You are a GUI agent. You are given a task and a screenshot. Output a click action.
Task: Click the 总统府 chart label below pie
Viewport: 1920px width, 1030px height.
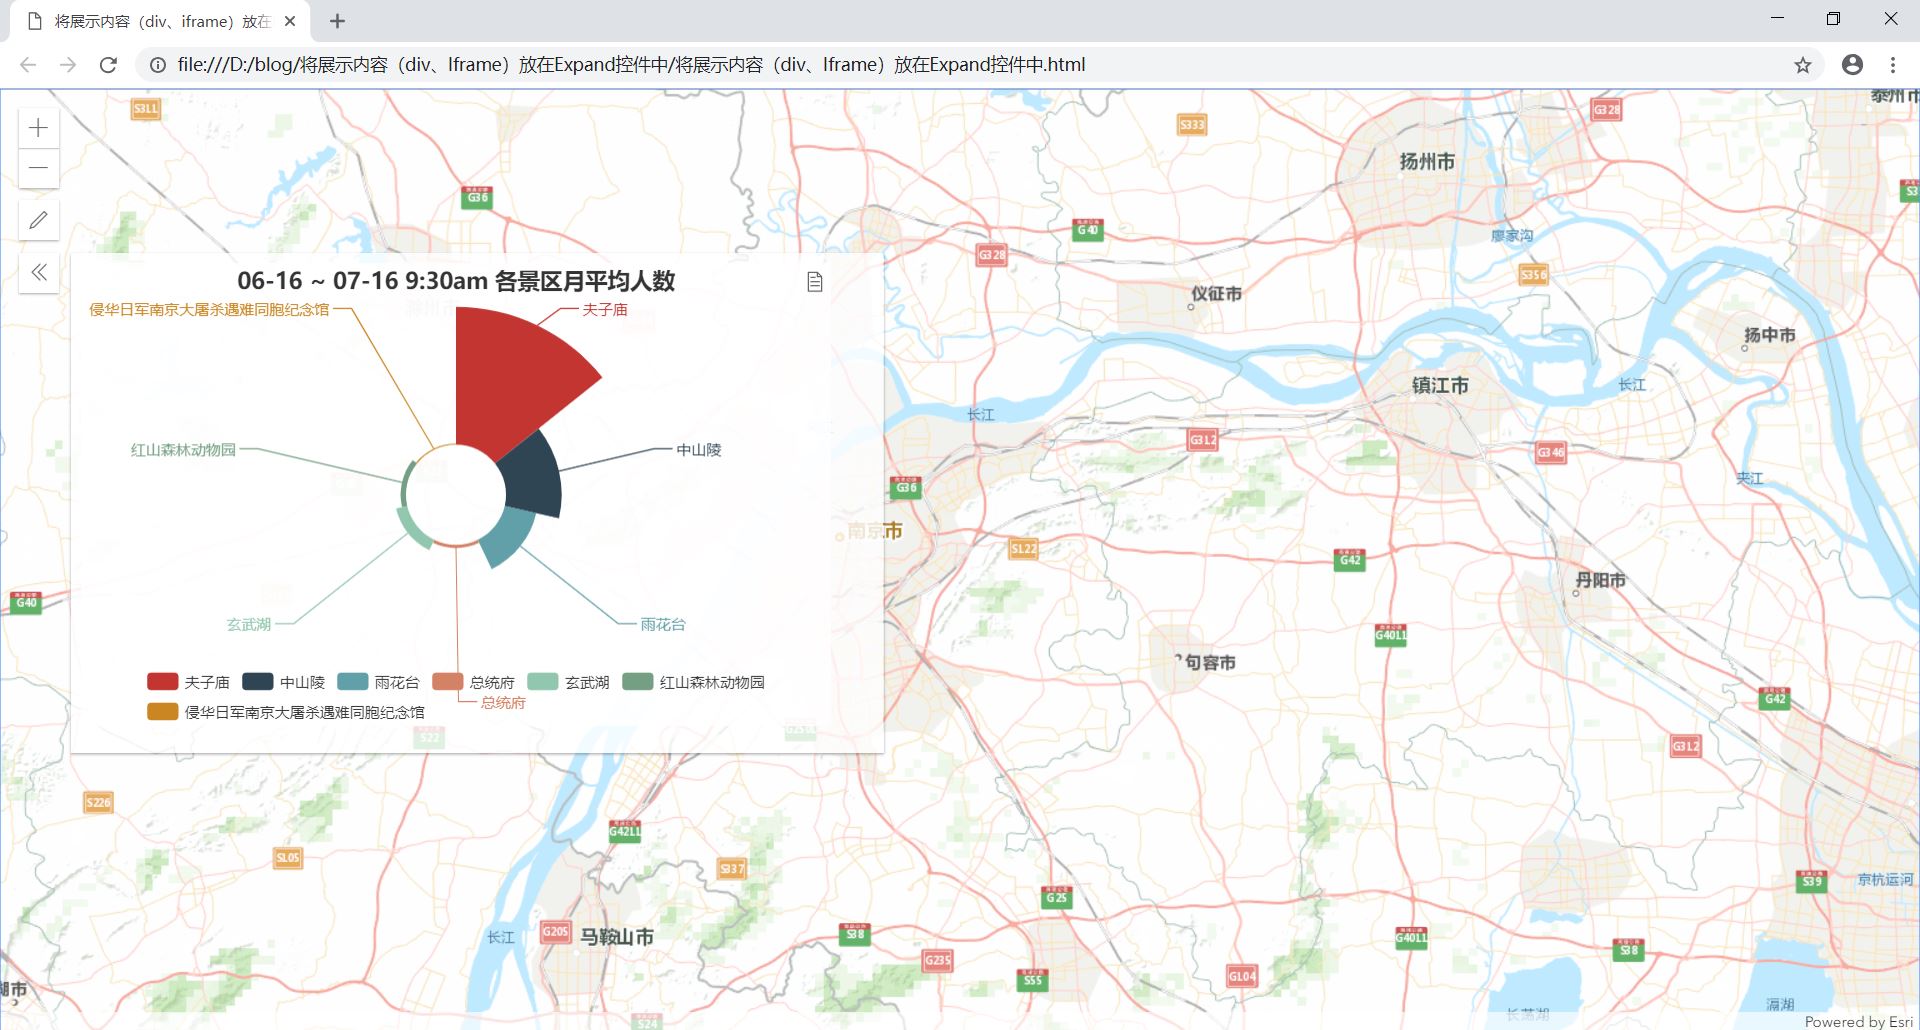(x=503, y=703)
